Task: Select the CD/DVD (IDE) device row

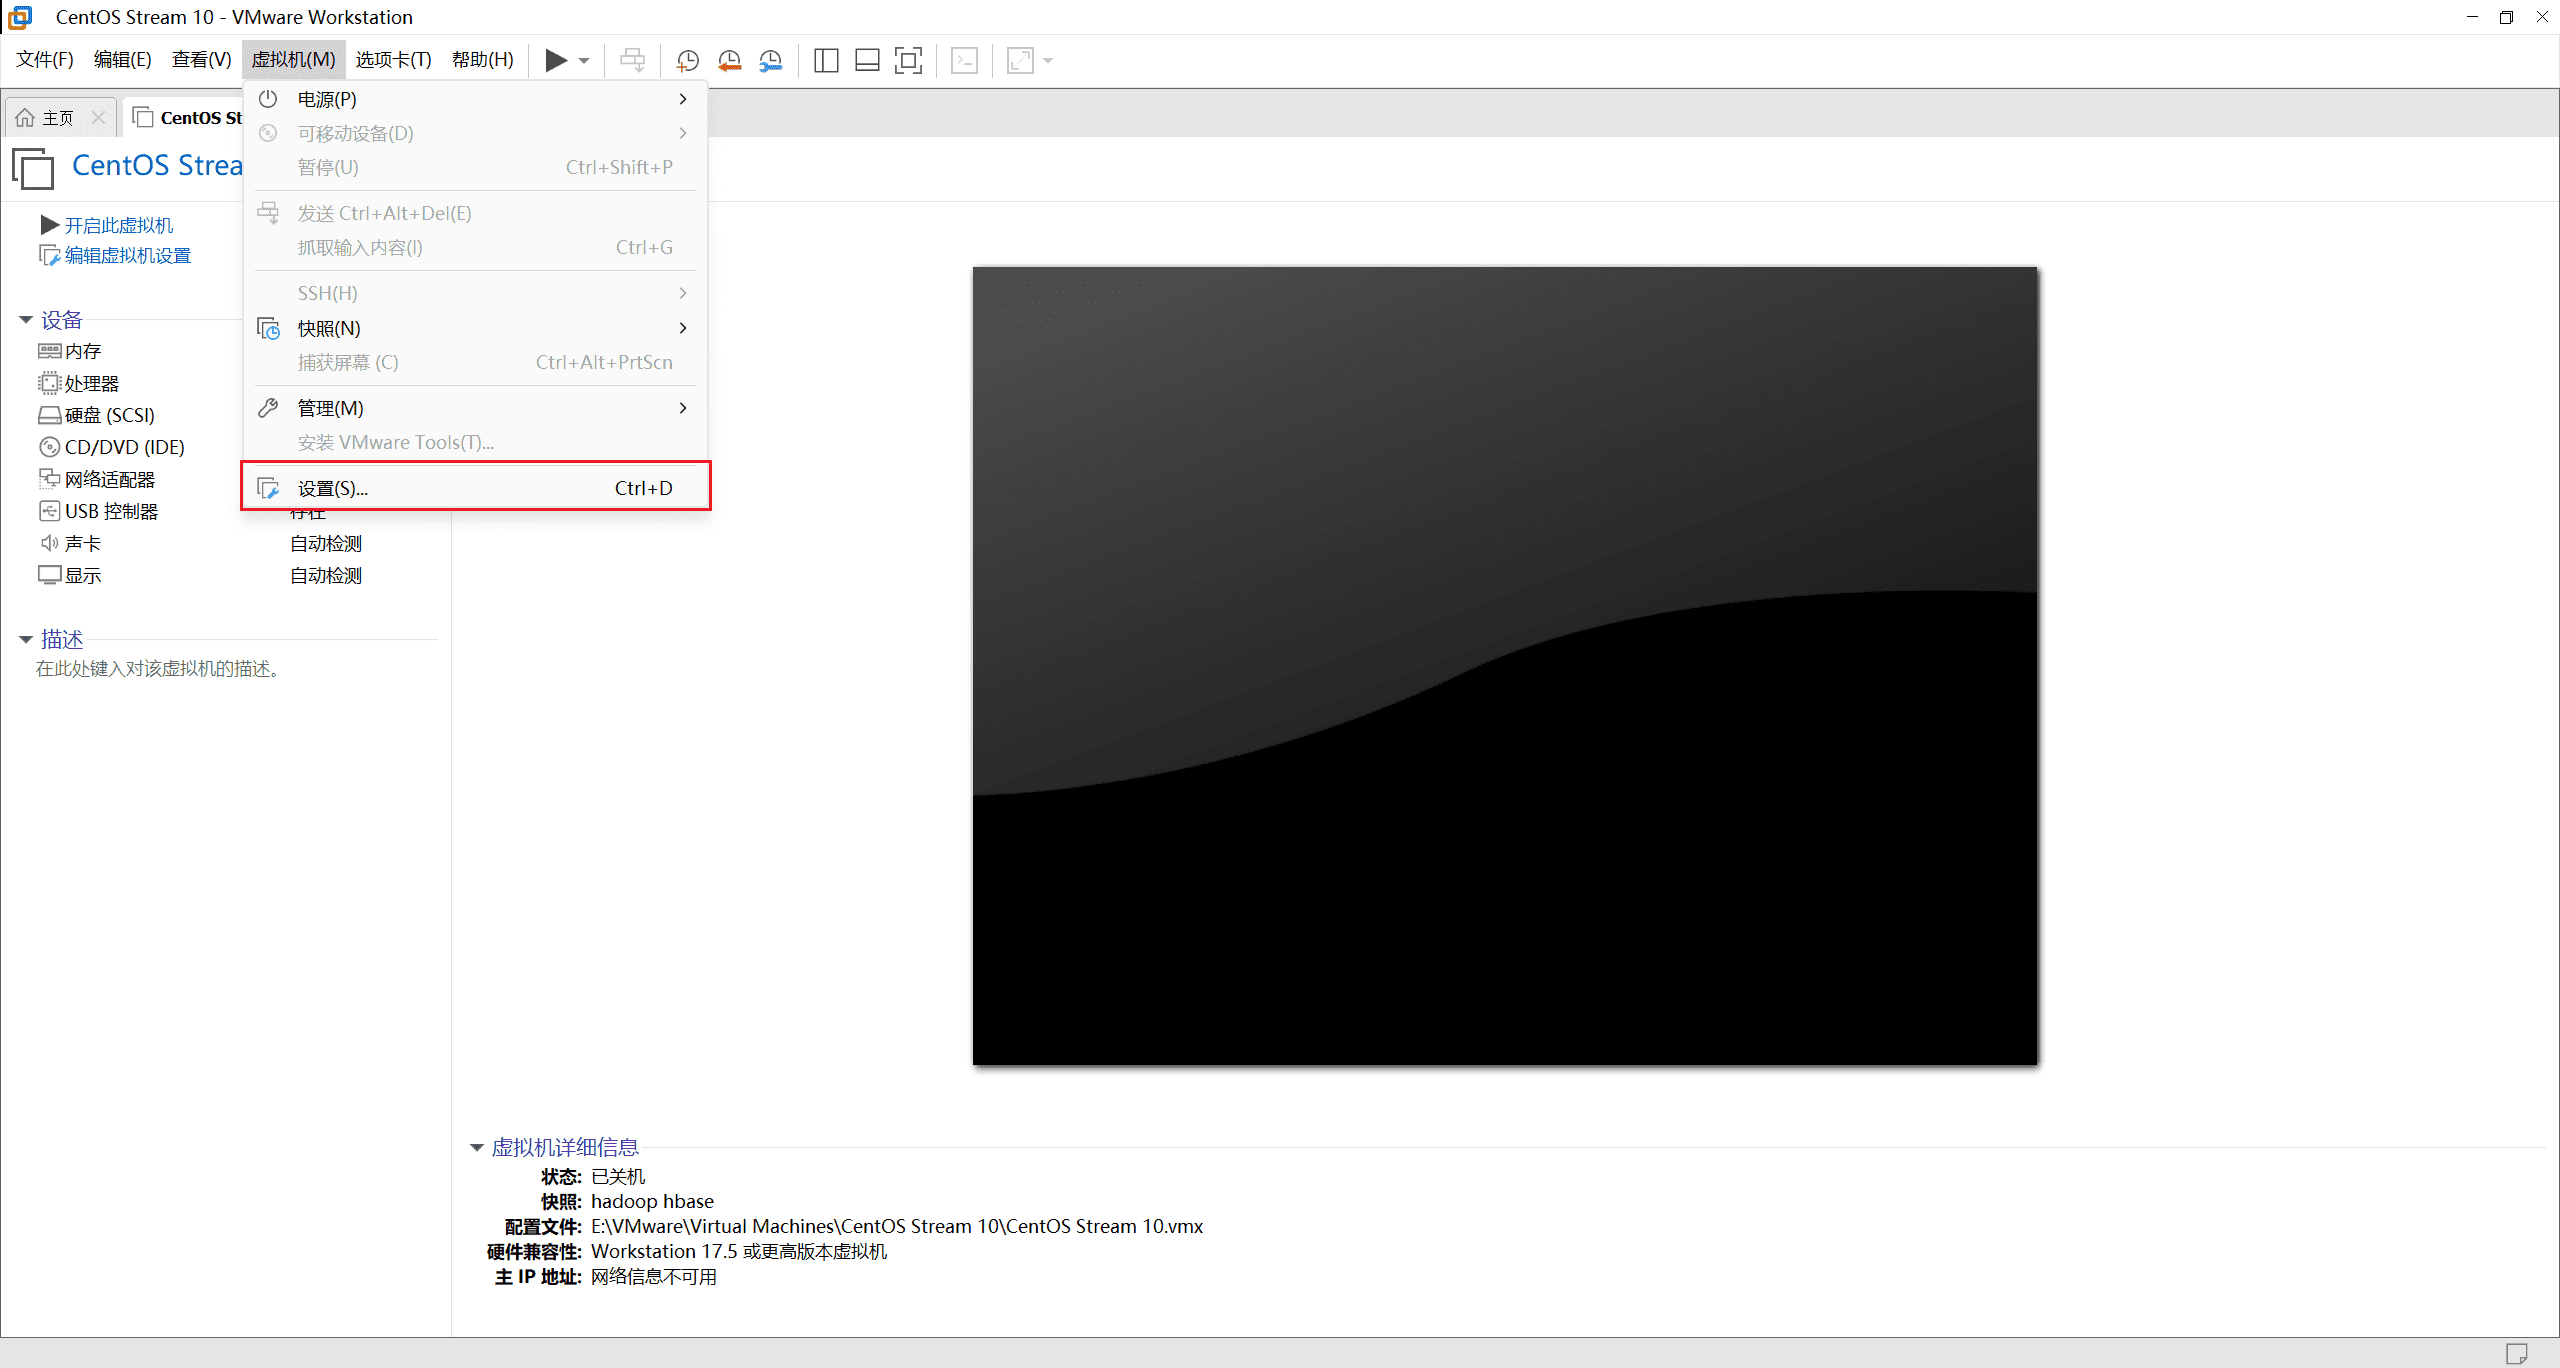Action: coord(112,447)
